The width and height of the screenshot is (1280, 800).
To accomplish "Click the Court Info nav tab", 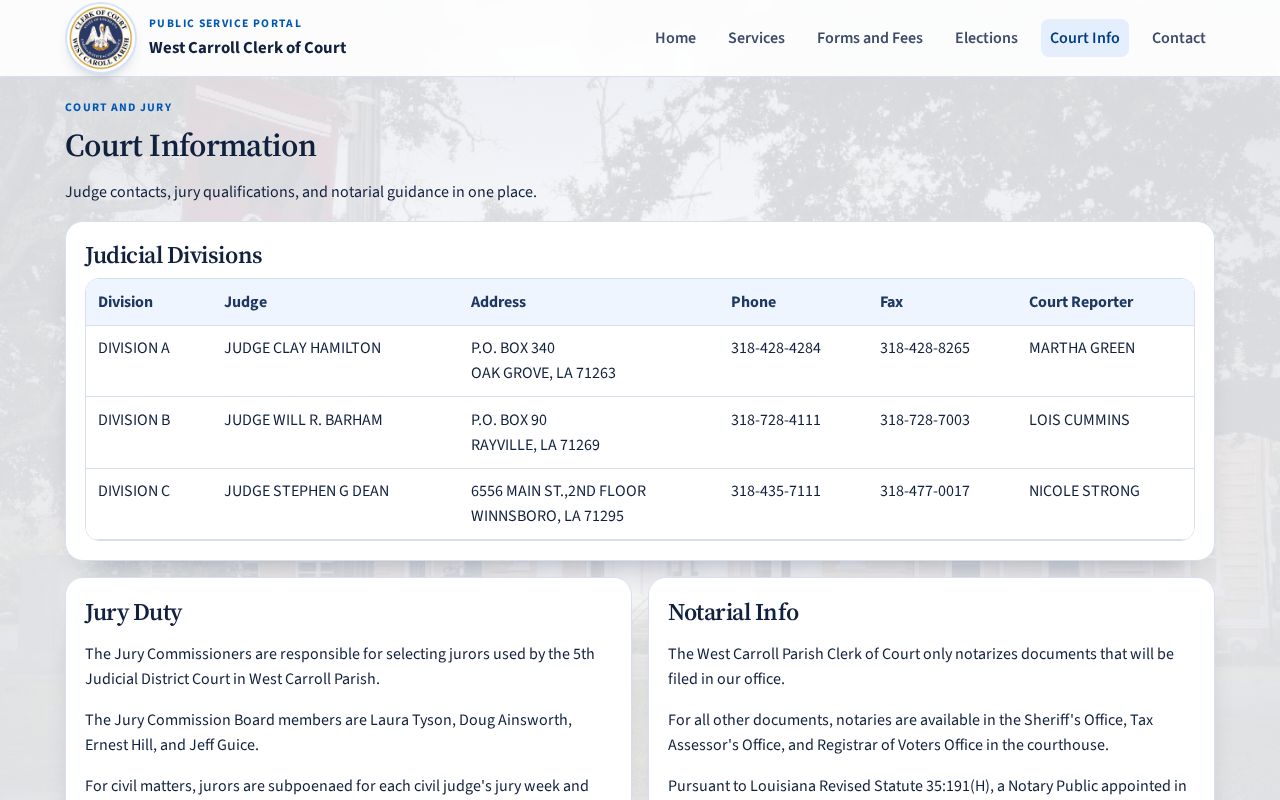I will click(1085, 38).
